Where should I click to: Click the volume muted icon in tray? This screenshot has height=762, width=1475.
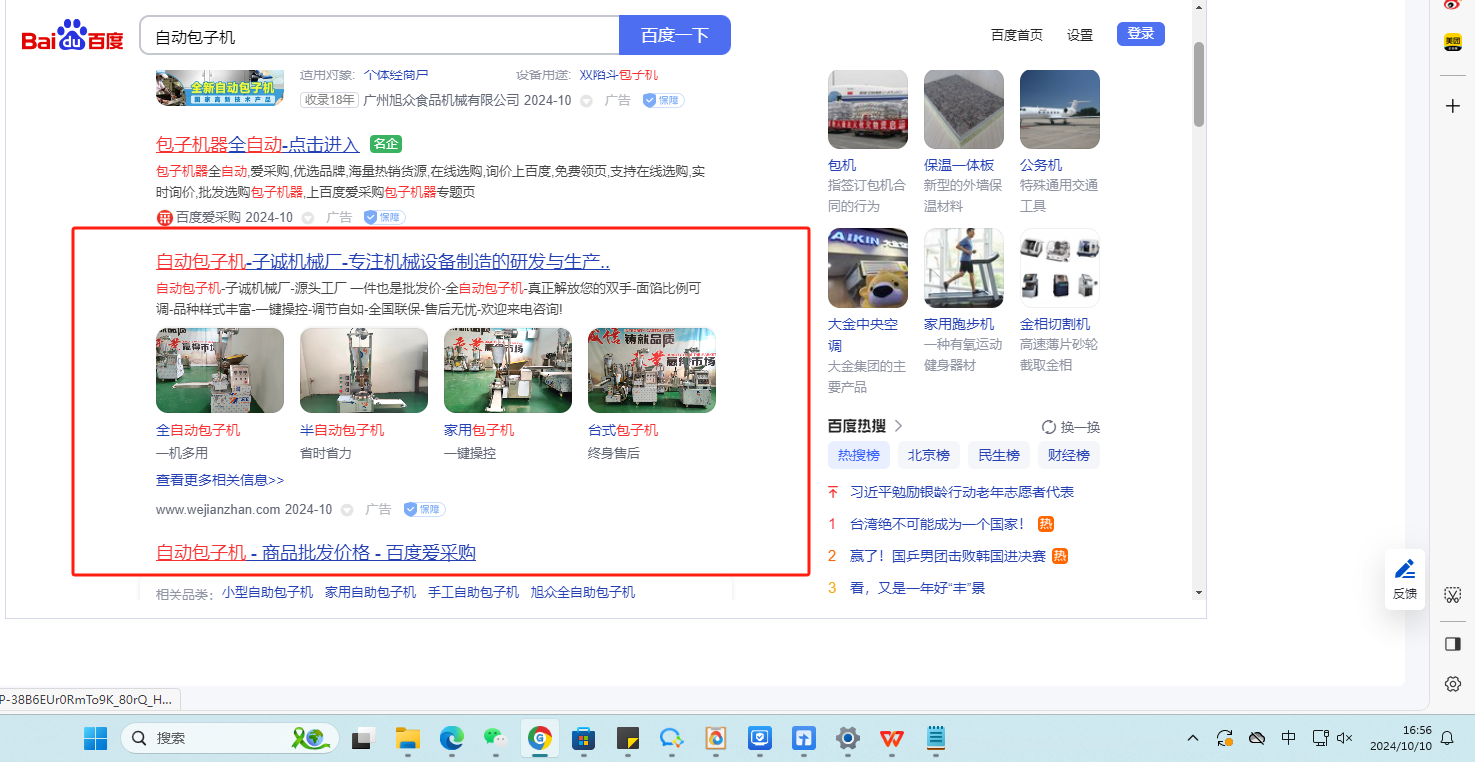coord(1345,738)
